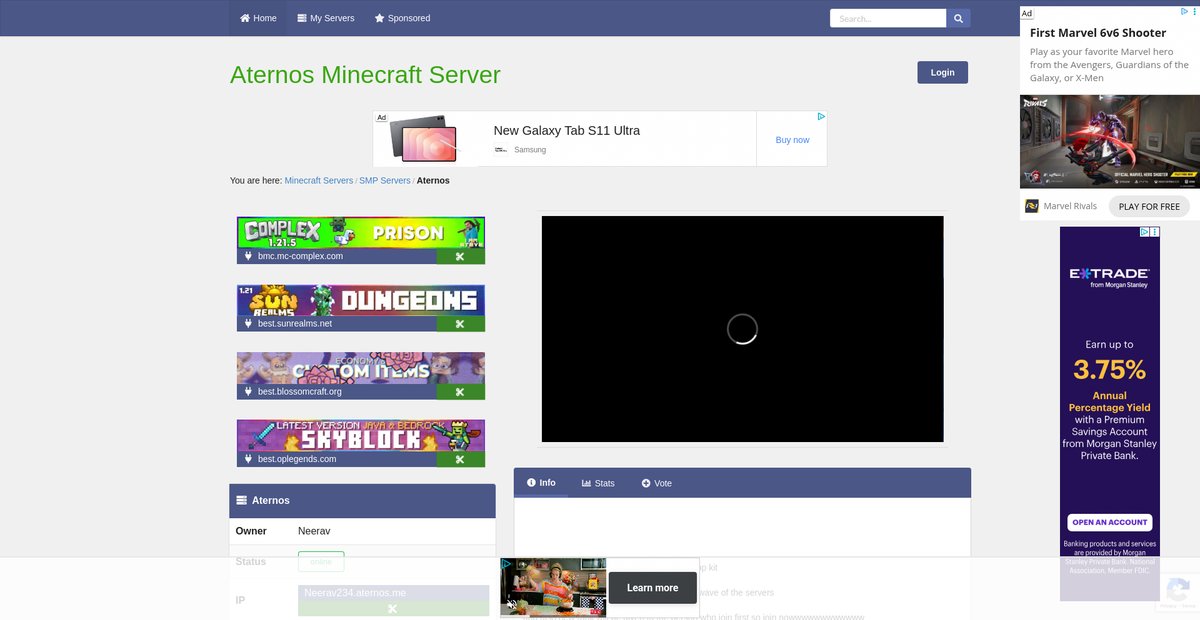Open the Sun Realms Dungeons banner
Viewport: 1200px width, 620px height.
pyautogui.click(x=361, y=301)
